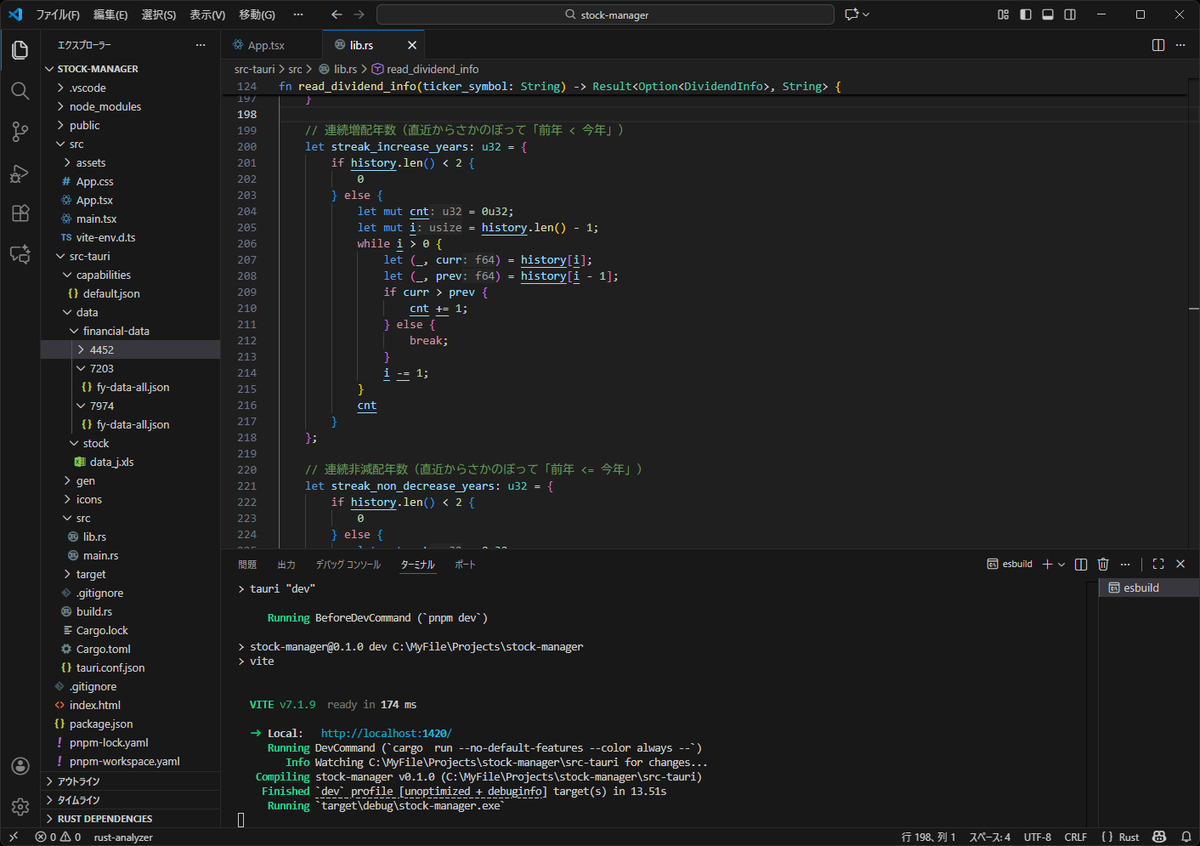The height and width of the screenshot is (846, 1200).
Task: Open the Search view in activity bar
Action: click(20, 91)
